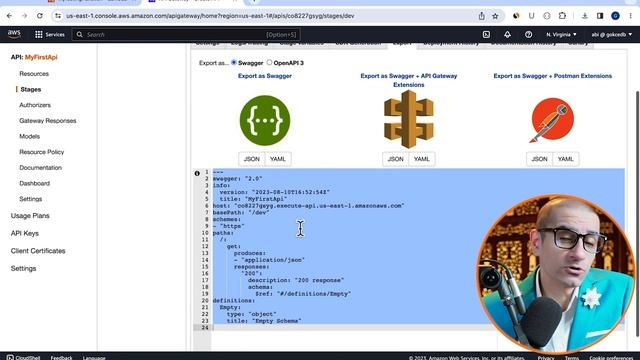Open the bottom Settings sidebar entry

[x=23, y=269]
